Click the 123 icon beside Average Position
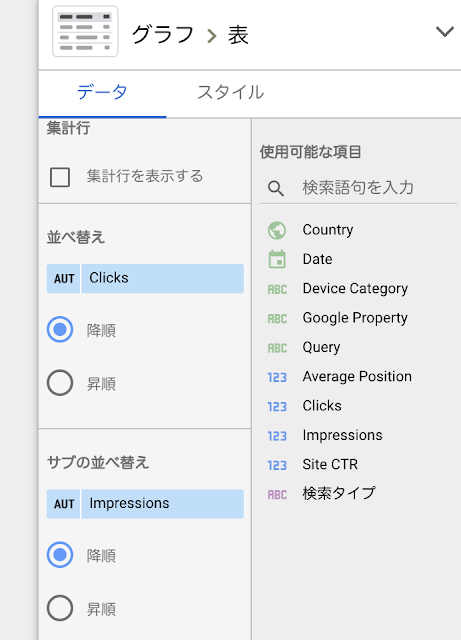 coord(277,377)
